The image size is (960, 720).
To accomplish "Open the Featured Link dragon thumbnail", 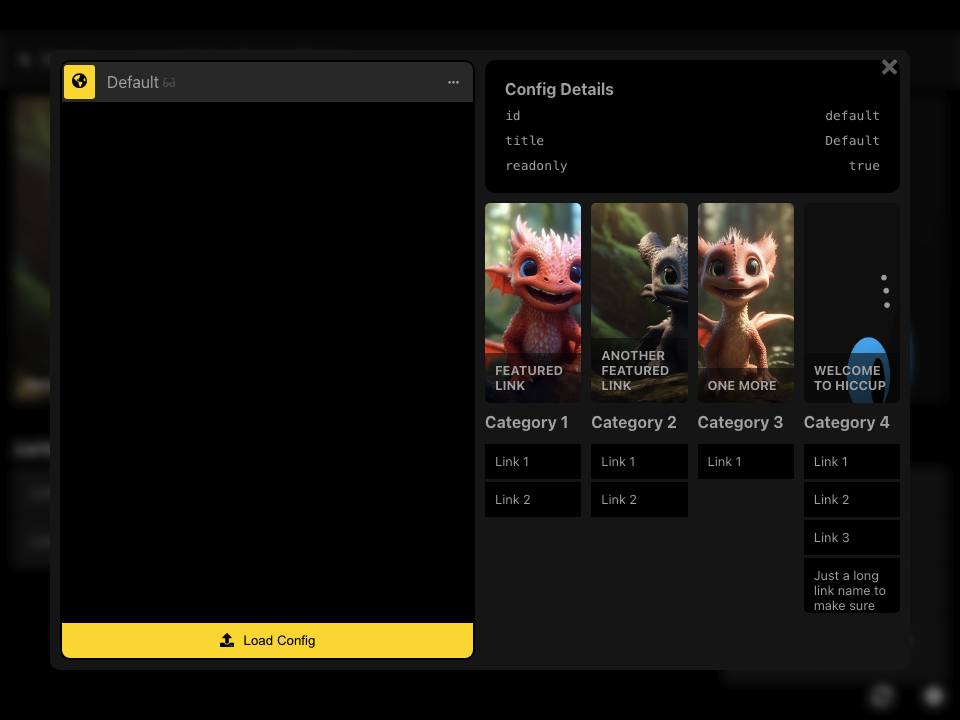I will (533, 302).
